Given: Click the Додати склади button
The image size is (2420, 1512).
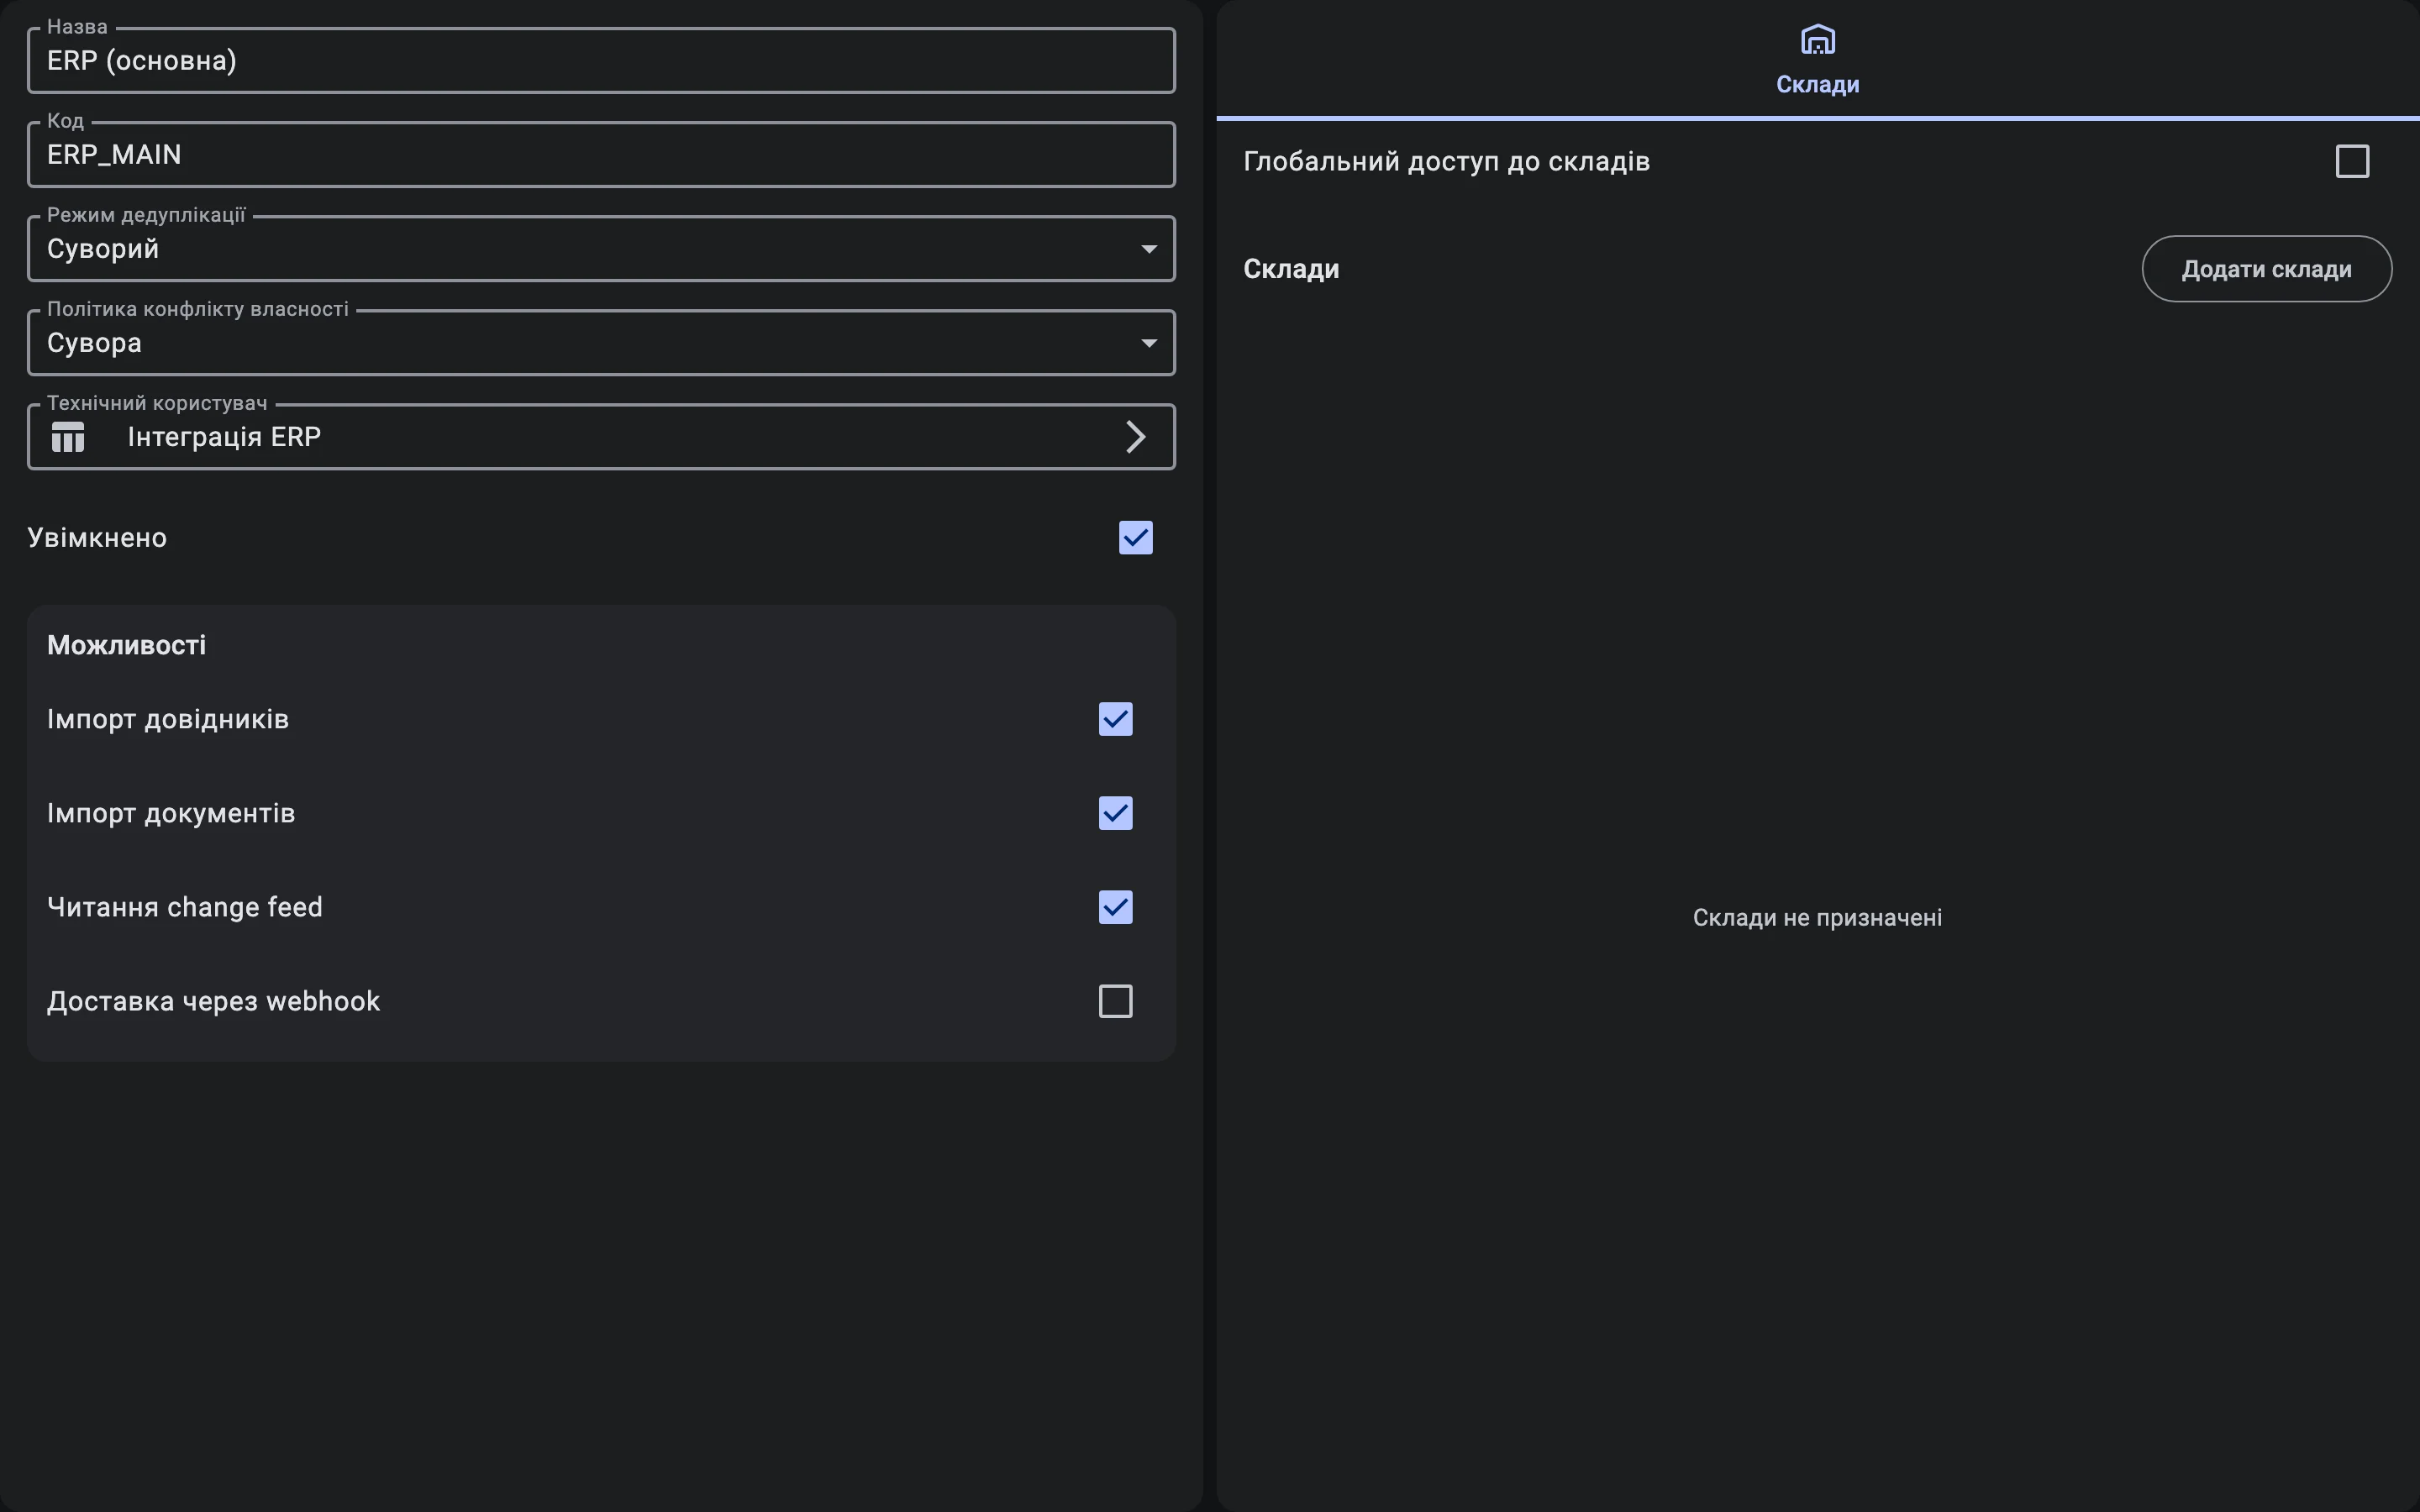Looking at the screenshot, I should pyautogui.click(x=2266, y=269).
